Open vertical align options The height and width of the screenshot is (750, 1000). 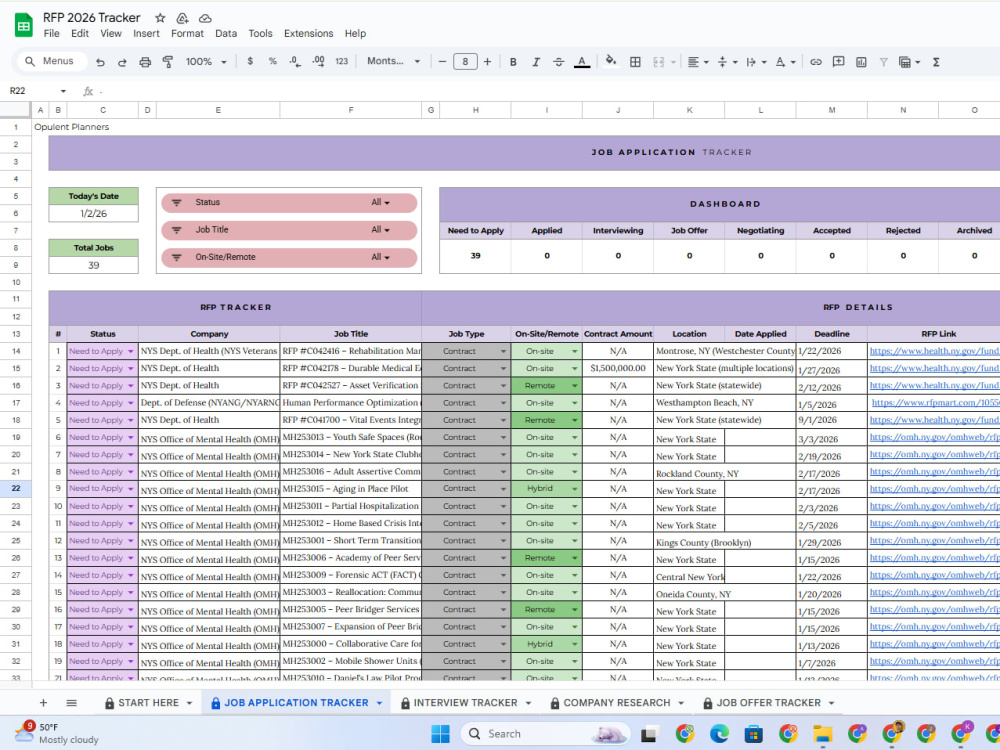tap(727, 62)
